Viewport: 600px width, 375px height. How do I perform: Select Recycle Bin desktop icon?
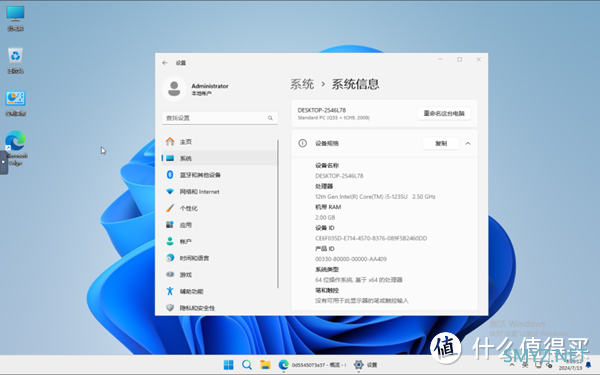pos(15,60)
